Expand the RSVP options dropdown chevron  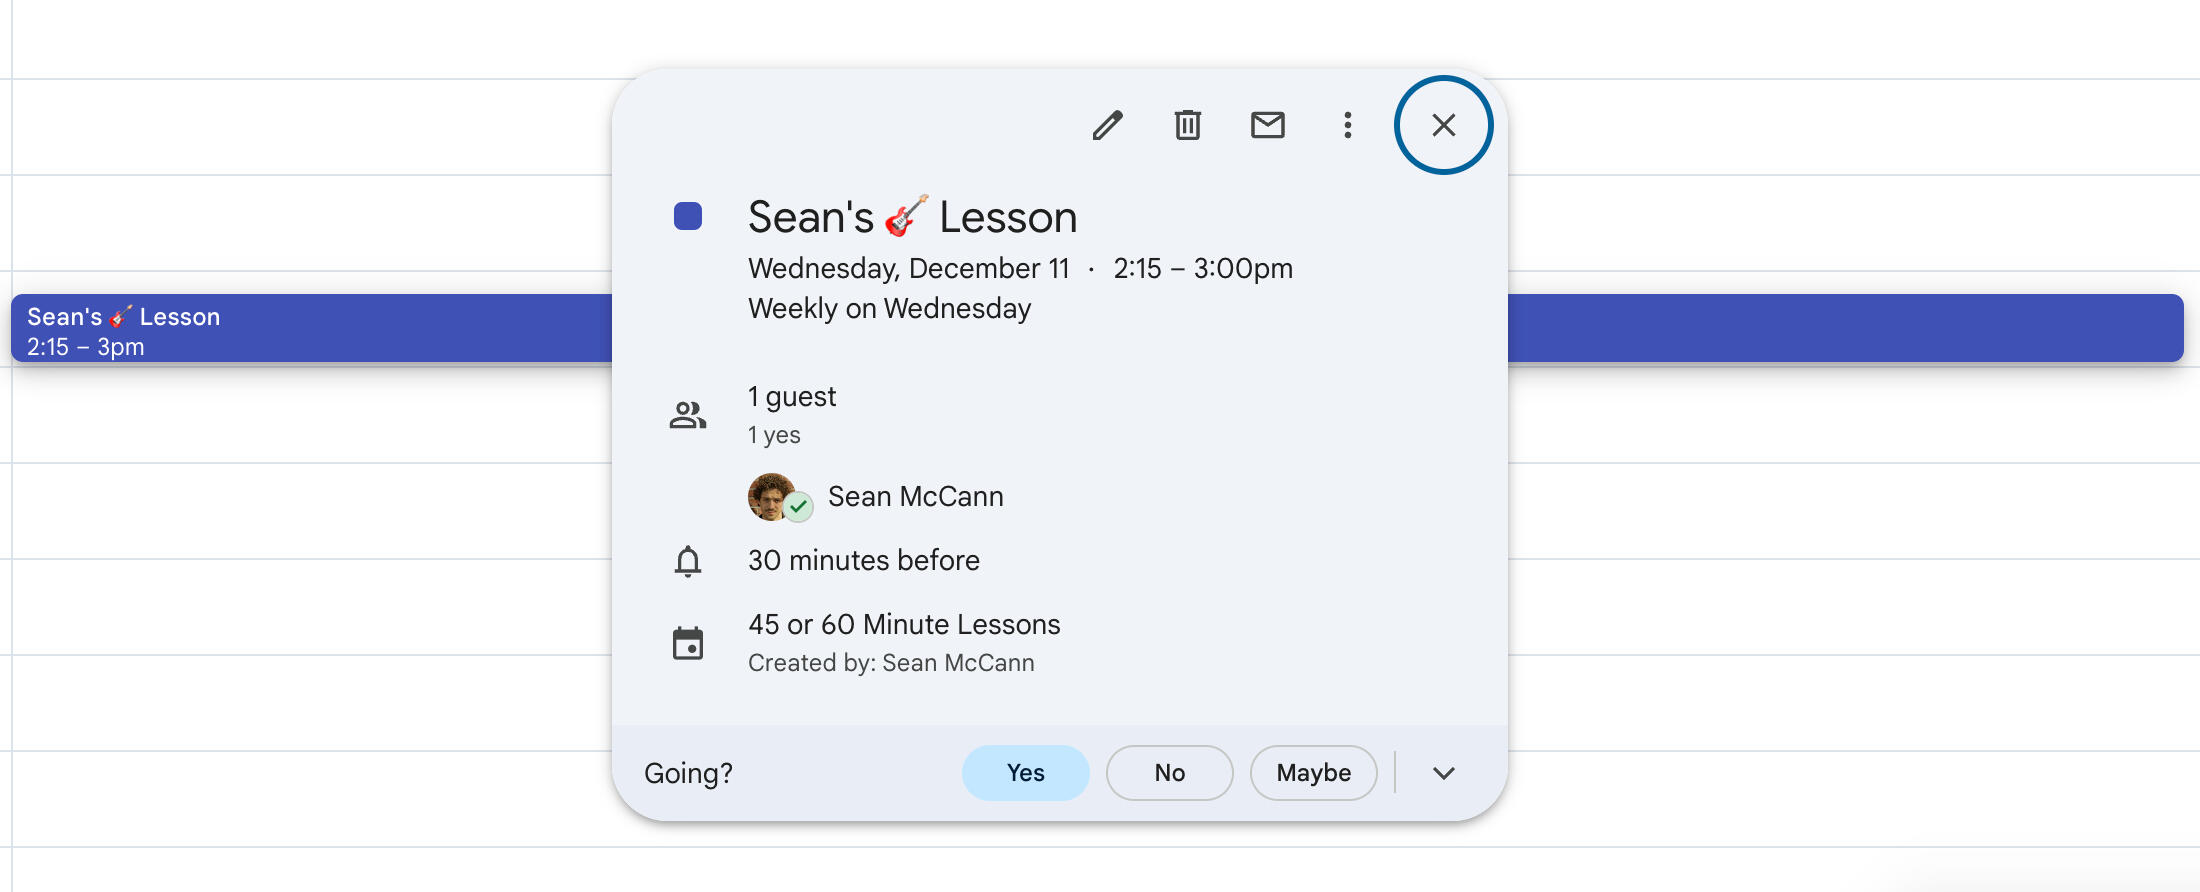click(x=1443, y=773)
